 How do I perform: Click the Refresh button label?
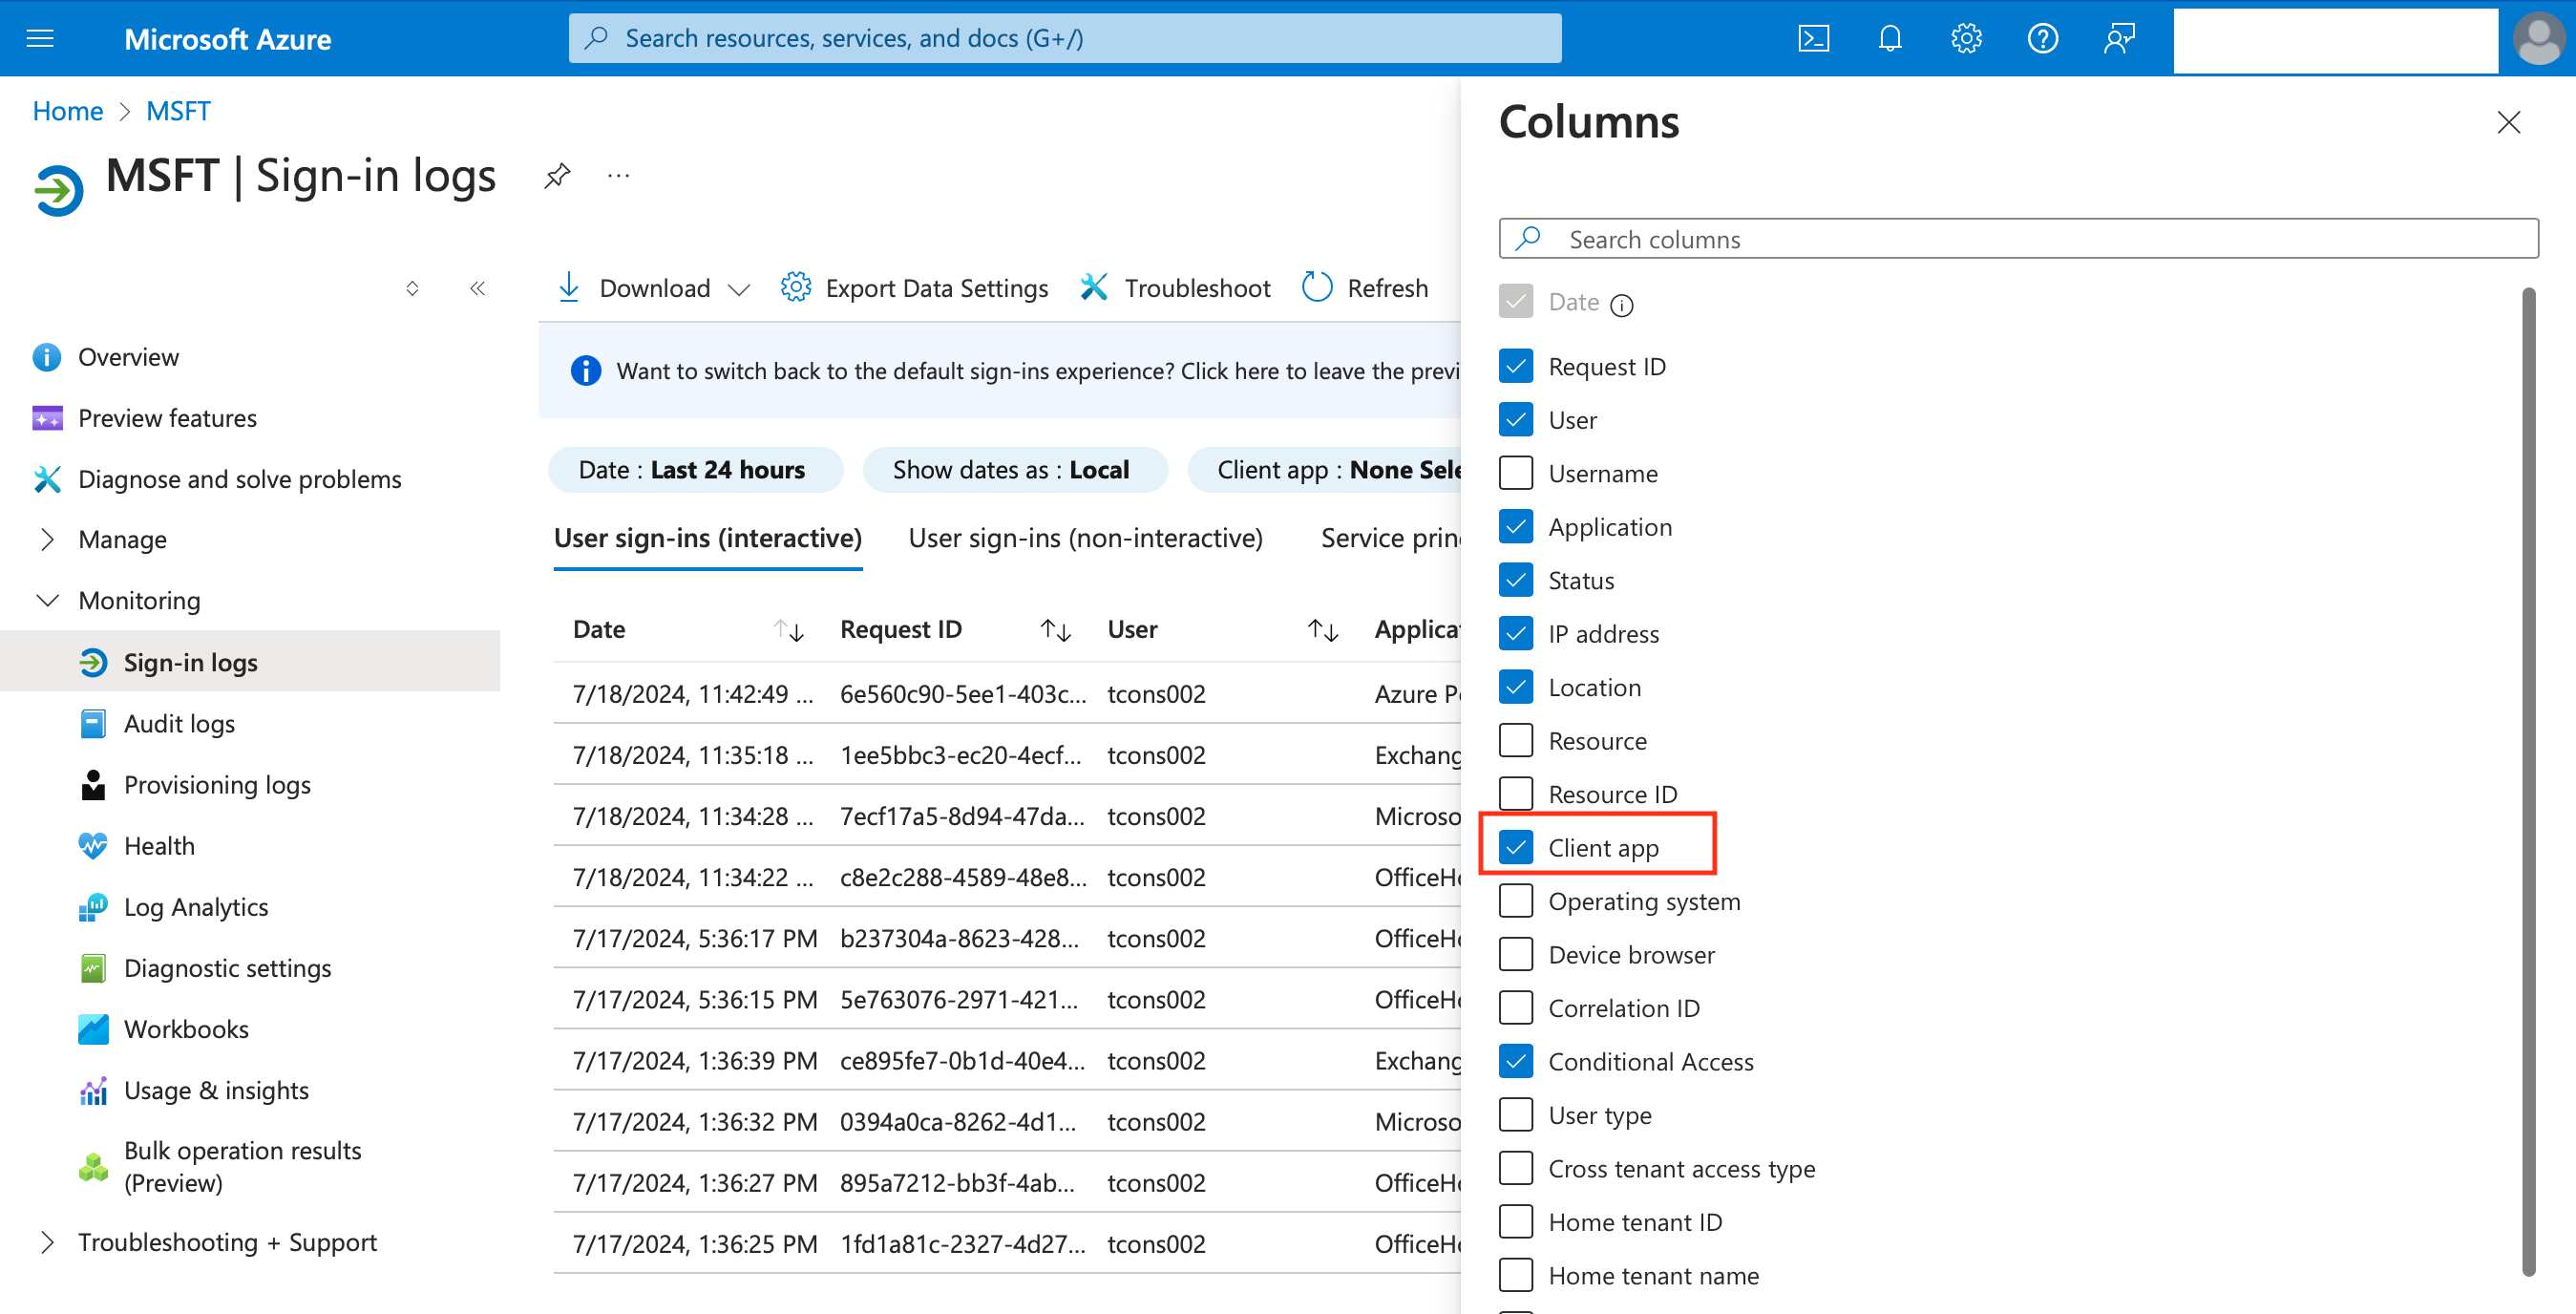coord(1387,288)
